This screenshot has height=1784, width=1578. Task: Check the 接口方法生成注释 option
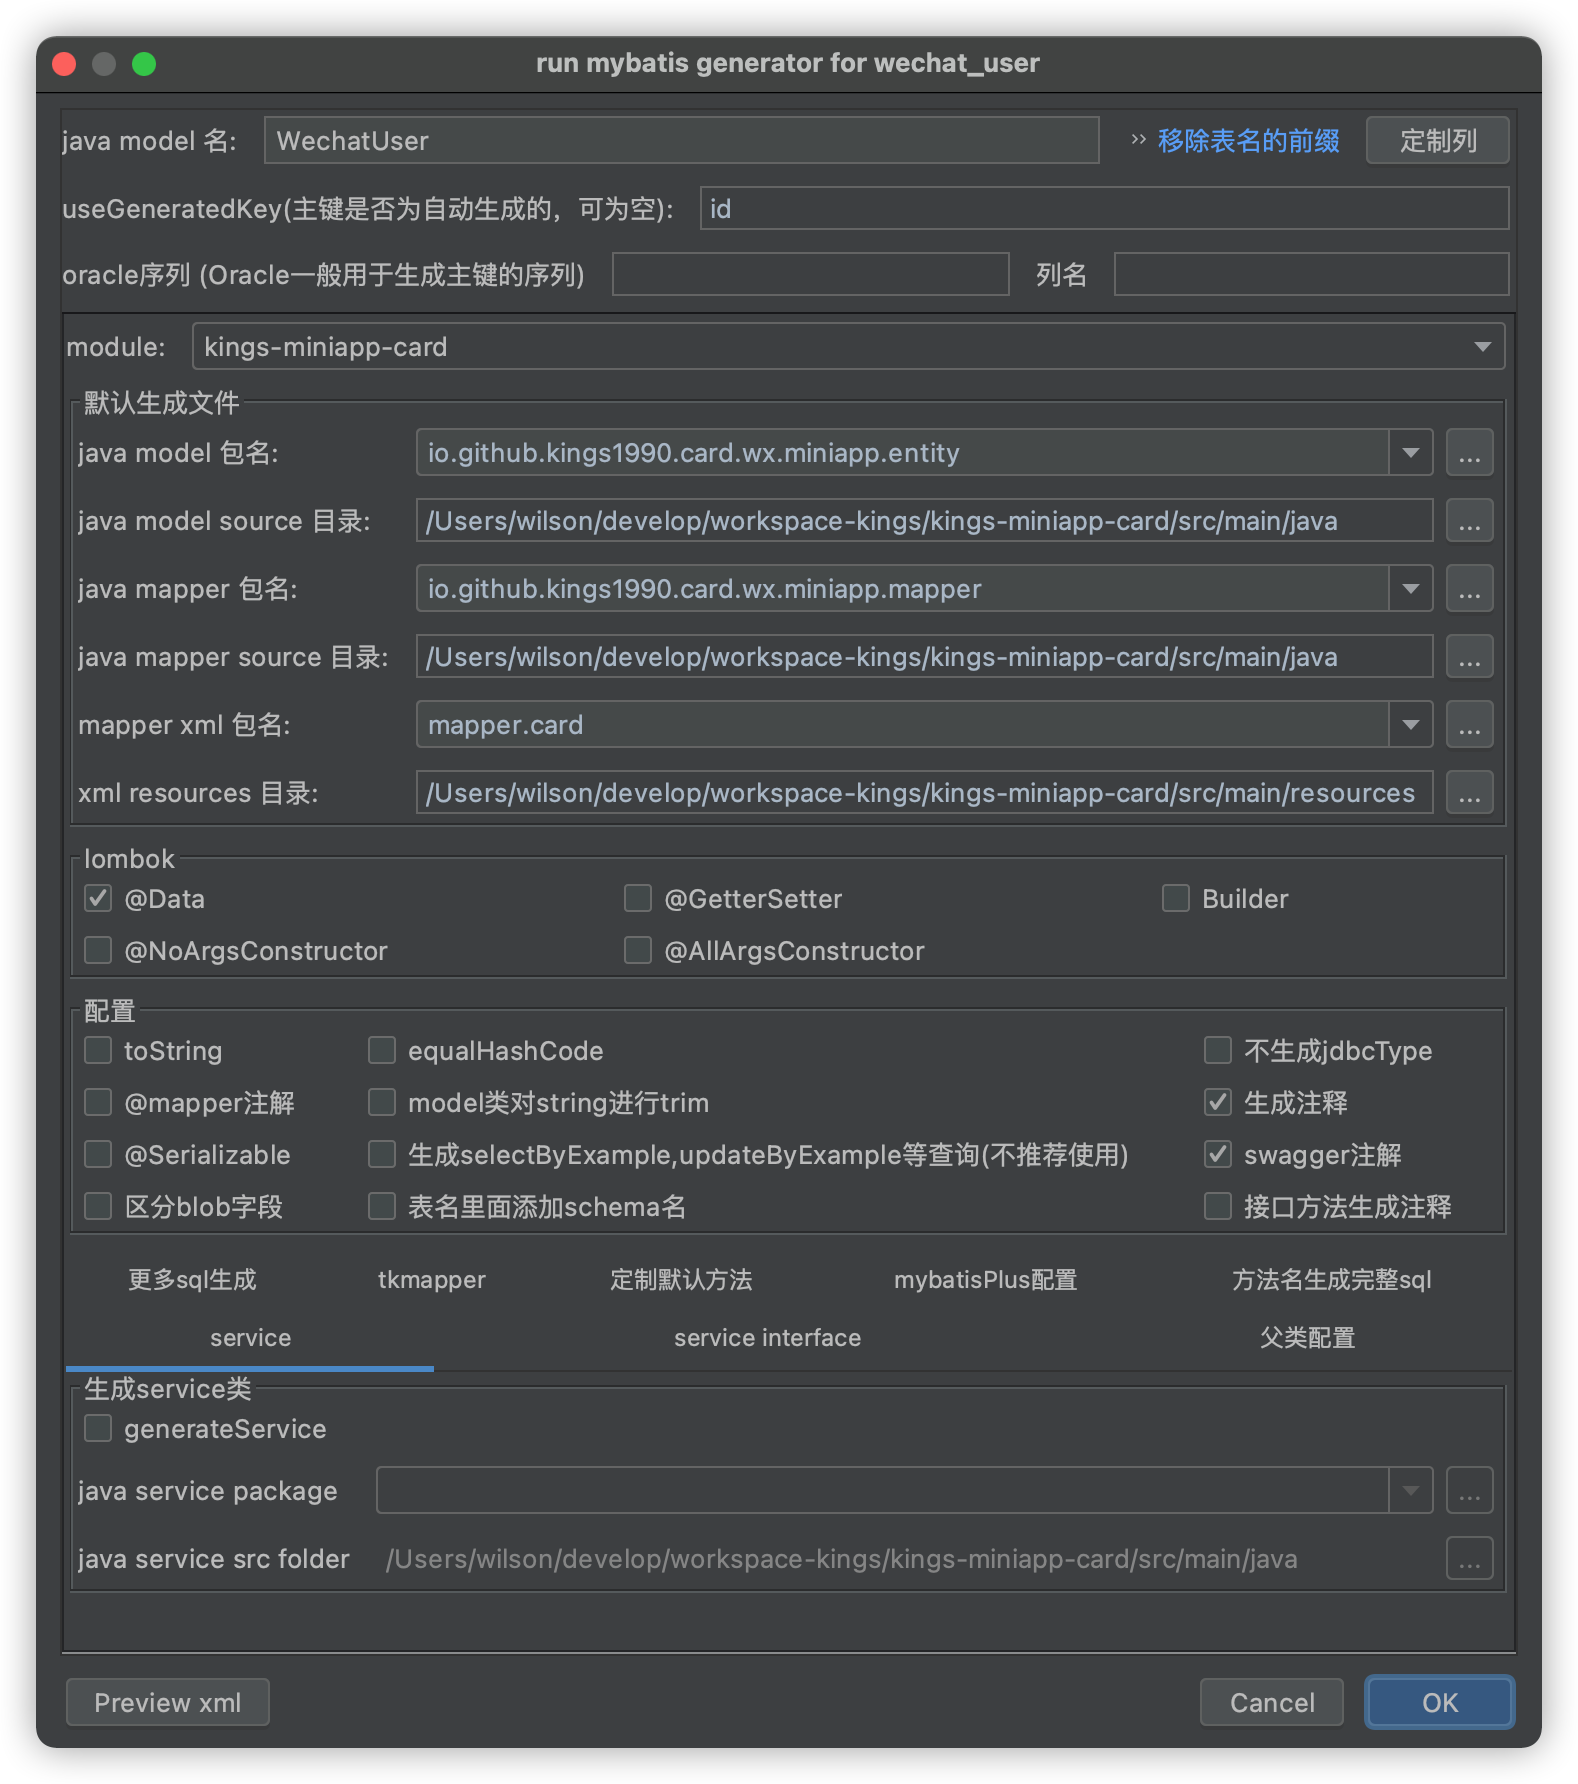coord(1218,1206)
